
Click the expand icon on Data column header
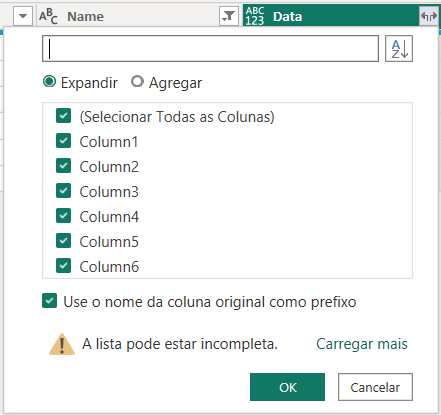[428, 16]
